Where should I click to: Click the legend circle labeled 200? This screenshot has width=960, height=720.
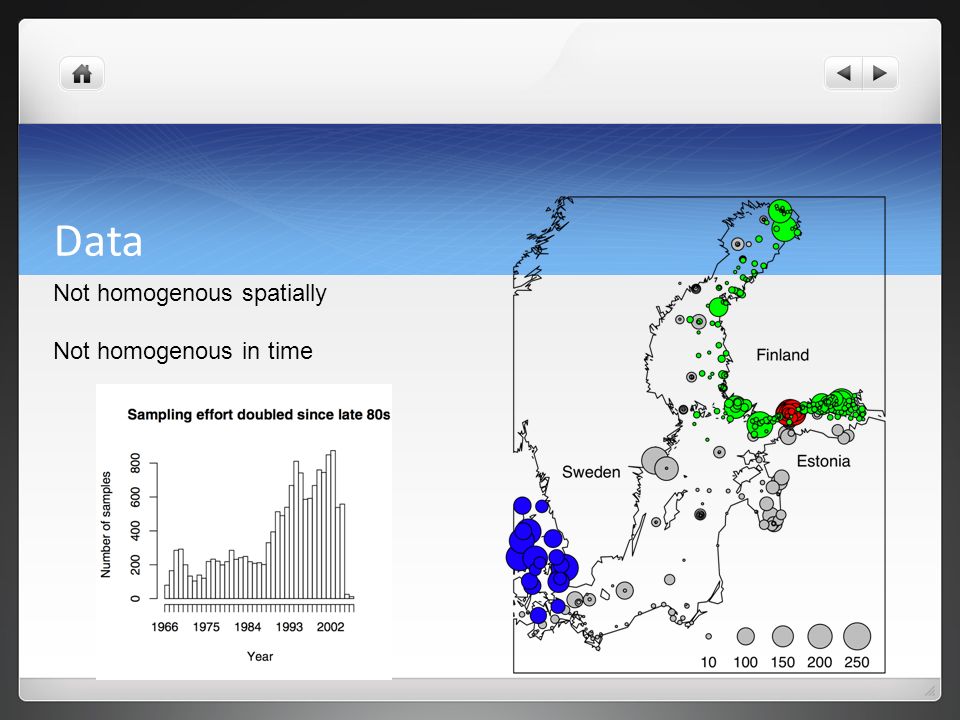click(x=820, y=637)
